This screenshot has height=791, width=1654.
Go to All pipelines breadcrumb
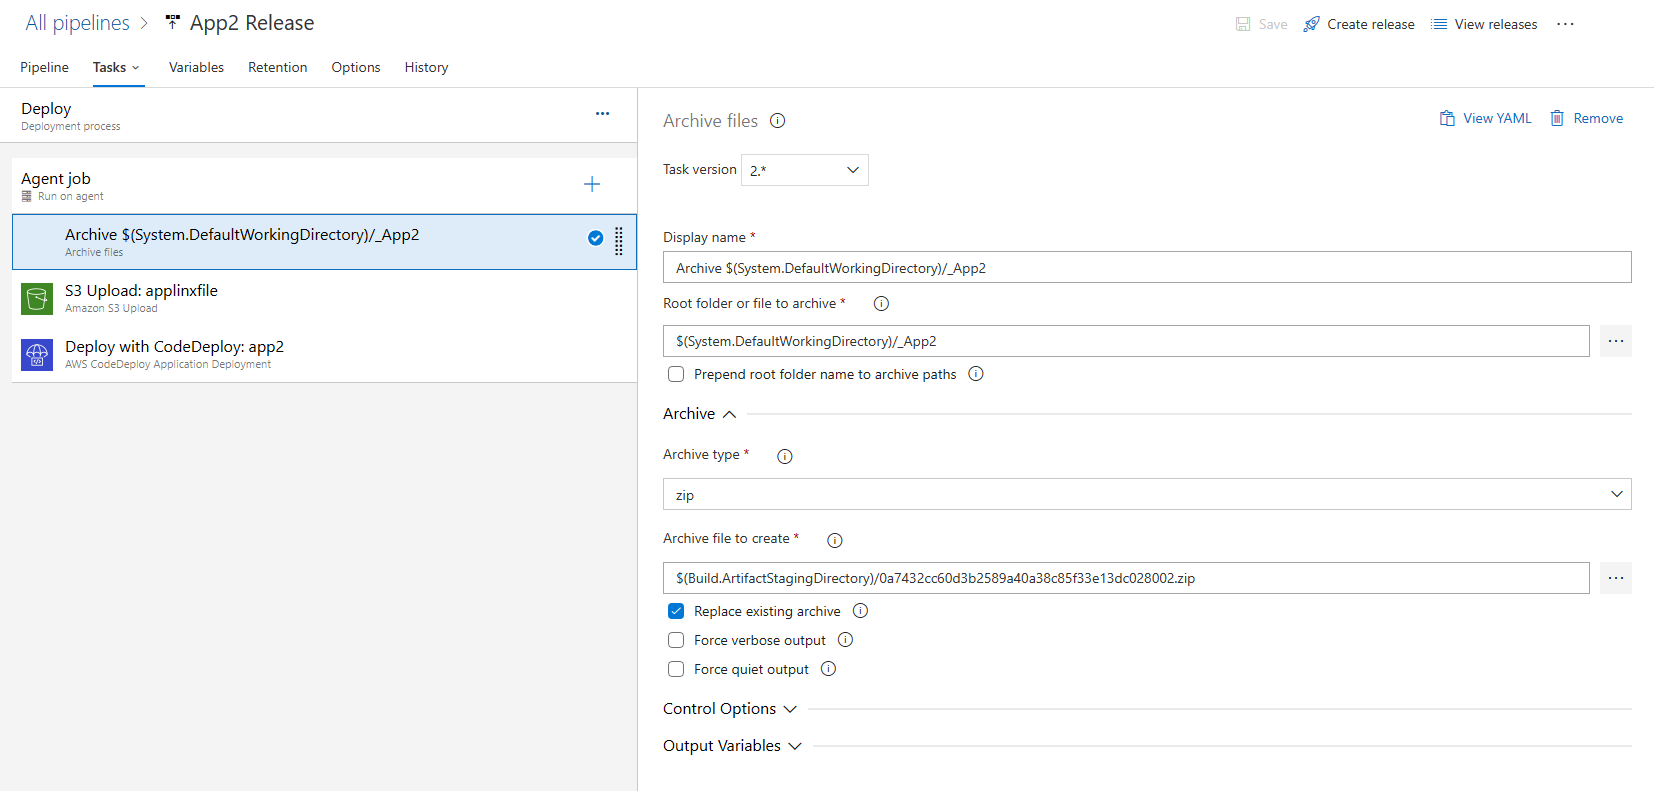click(77, 23)
